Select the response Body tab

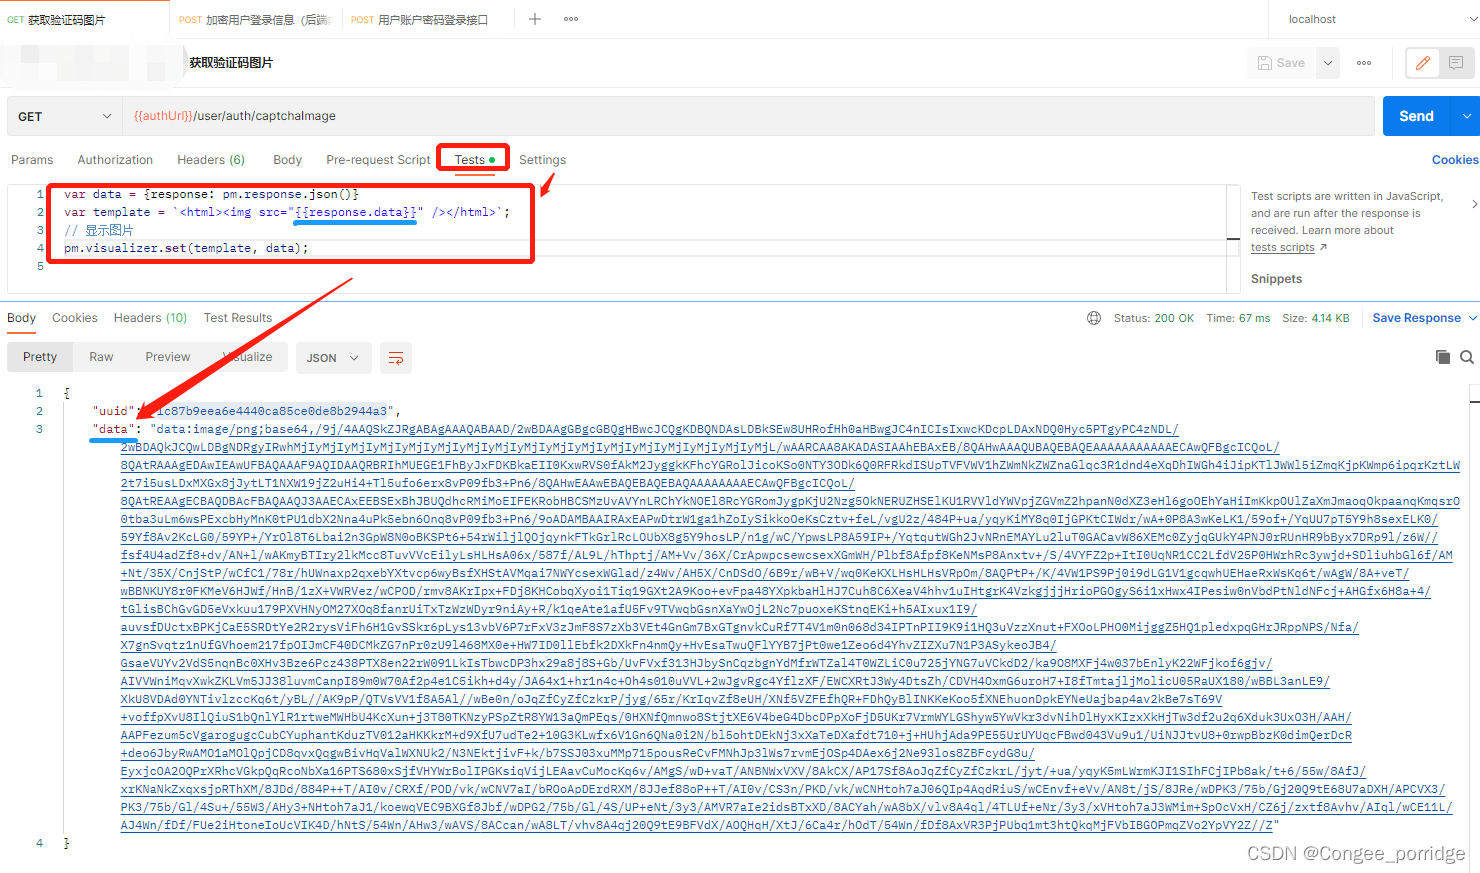click(x=22, y=318)
